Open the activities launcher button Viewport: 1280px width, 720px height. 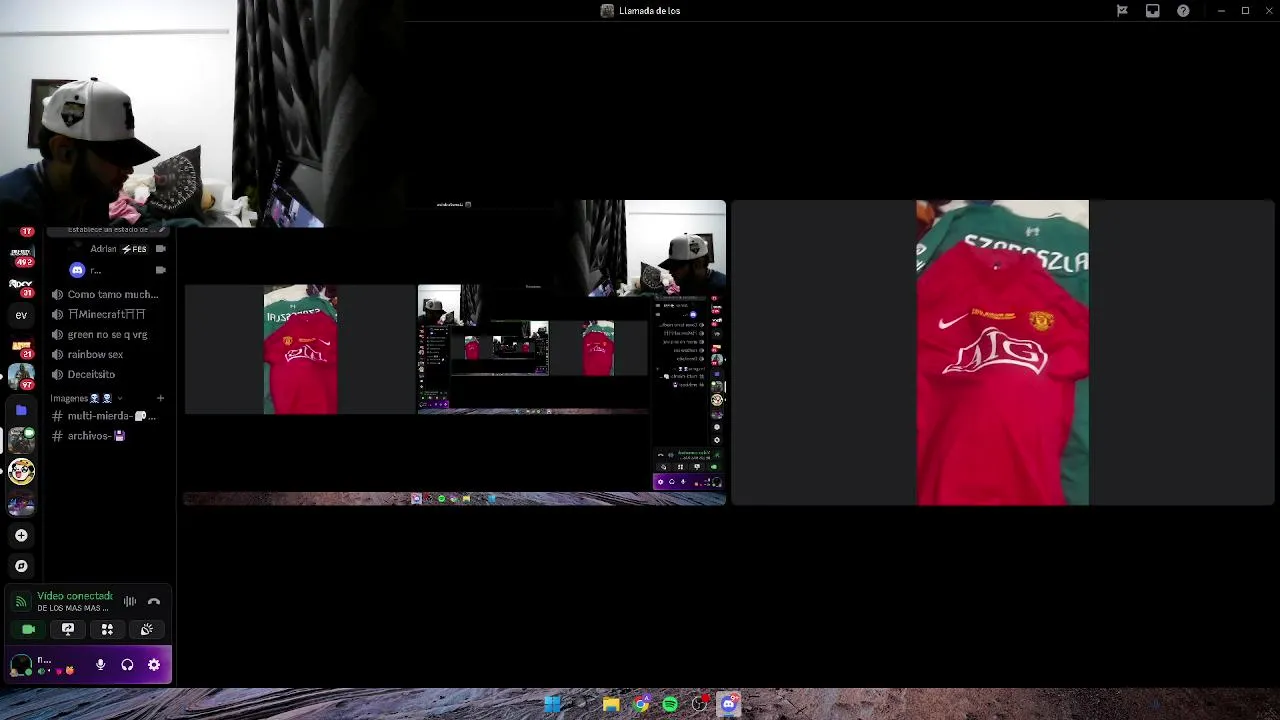point(107,629)
